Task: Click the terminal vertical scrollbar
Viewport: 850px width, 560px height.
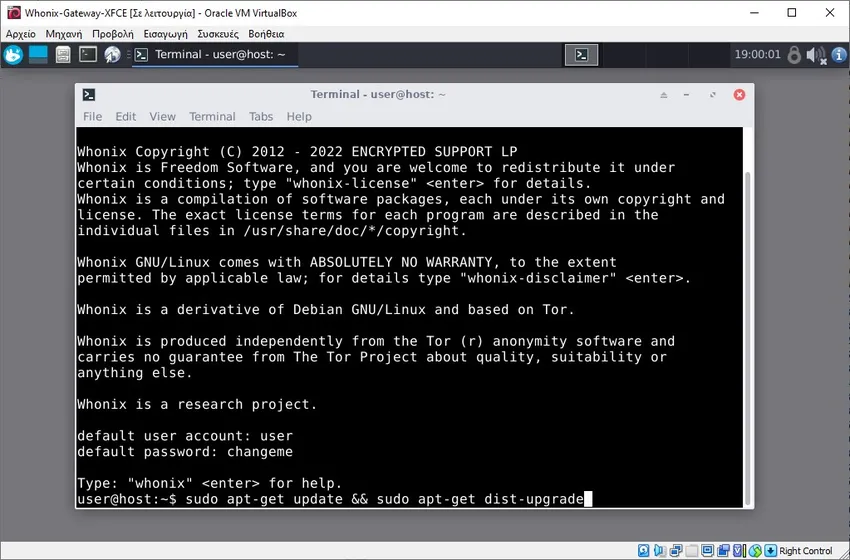Action: tap(748, 338)
